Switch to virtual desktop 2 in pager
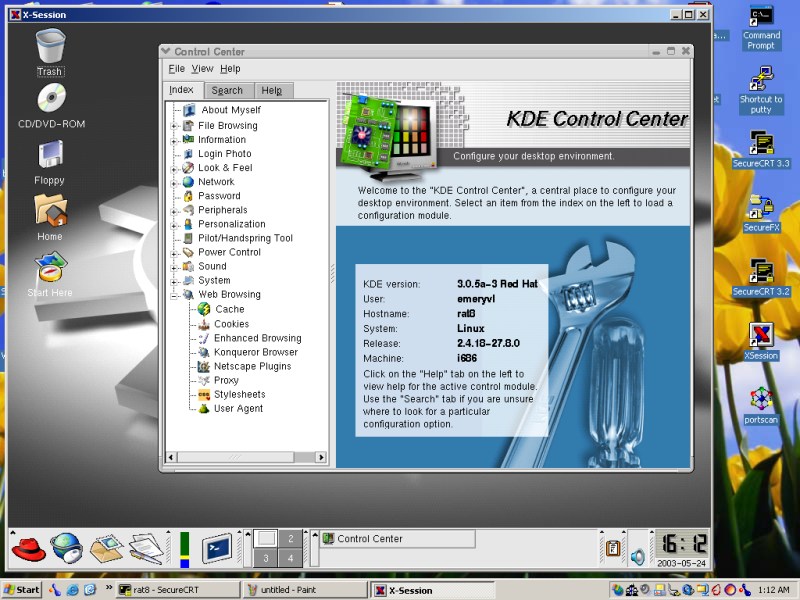This screenshot has height=600, width=800. pos(291,539)
